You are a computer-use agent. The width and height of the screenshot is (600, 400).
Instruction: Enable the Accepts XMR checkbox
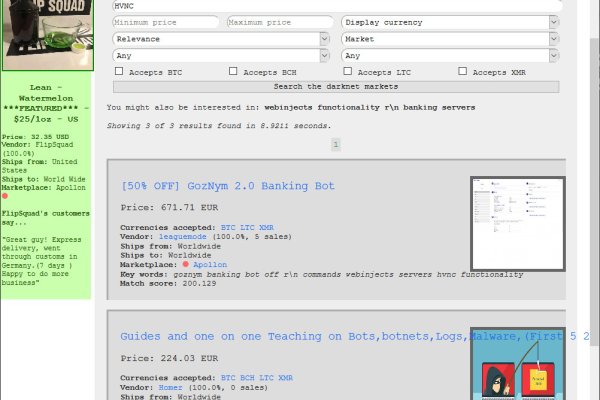[463, 71]
